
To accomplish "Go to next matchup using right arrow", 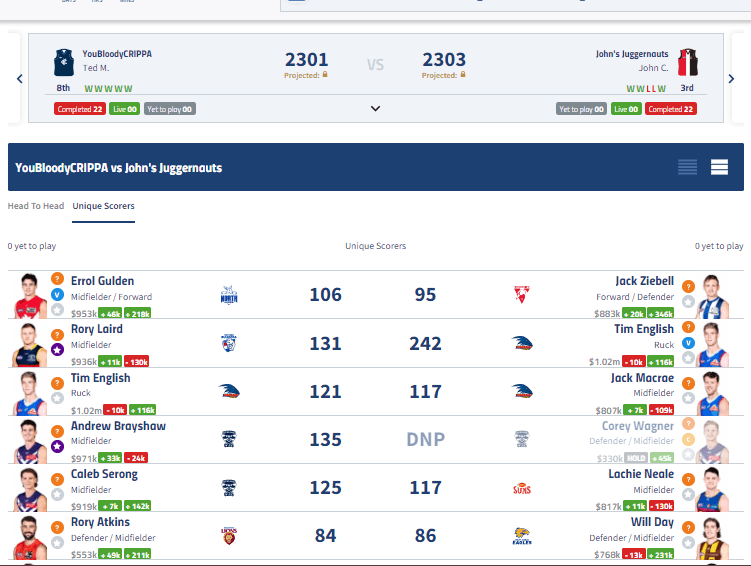I will click(733, 78).
